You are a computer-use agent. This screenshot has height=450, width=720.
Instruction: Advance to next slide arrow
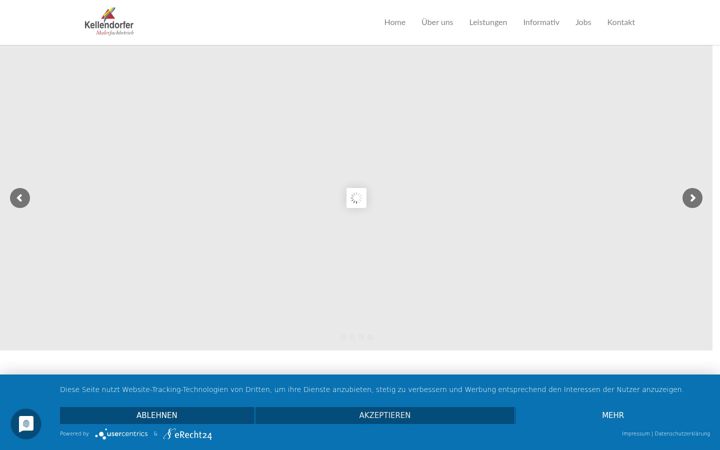coord(692,198)
